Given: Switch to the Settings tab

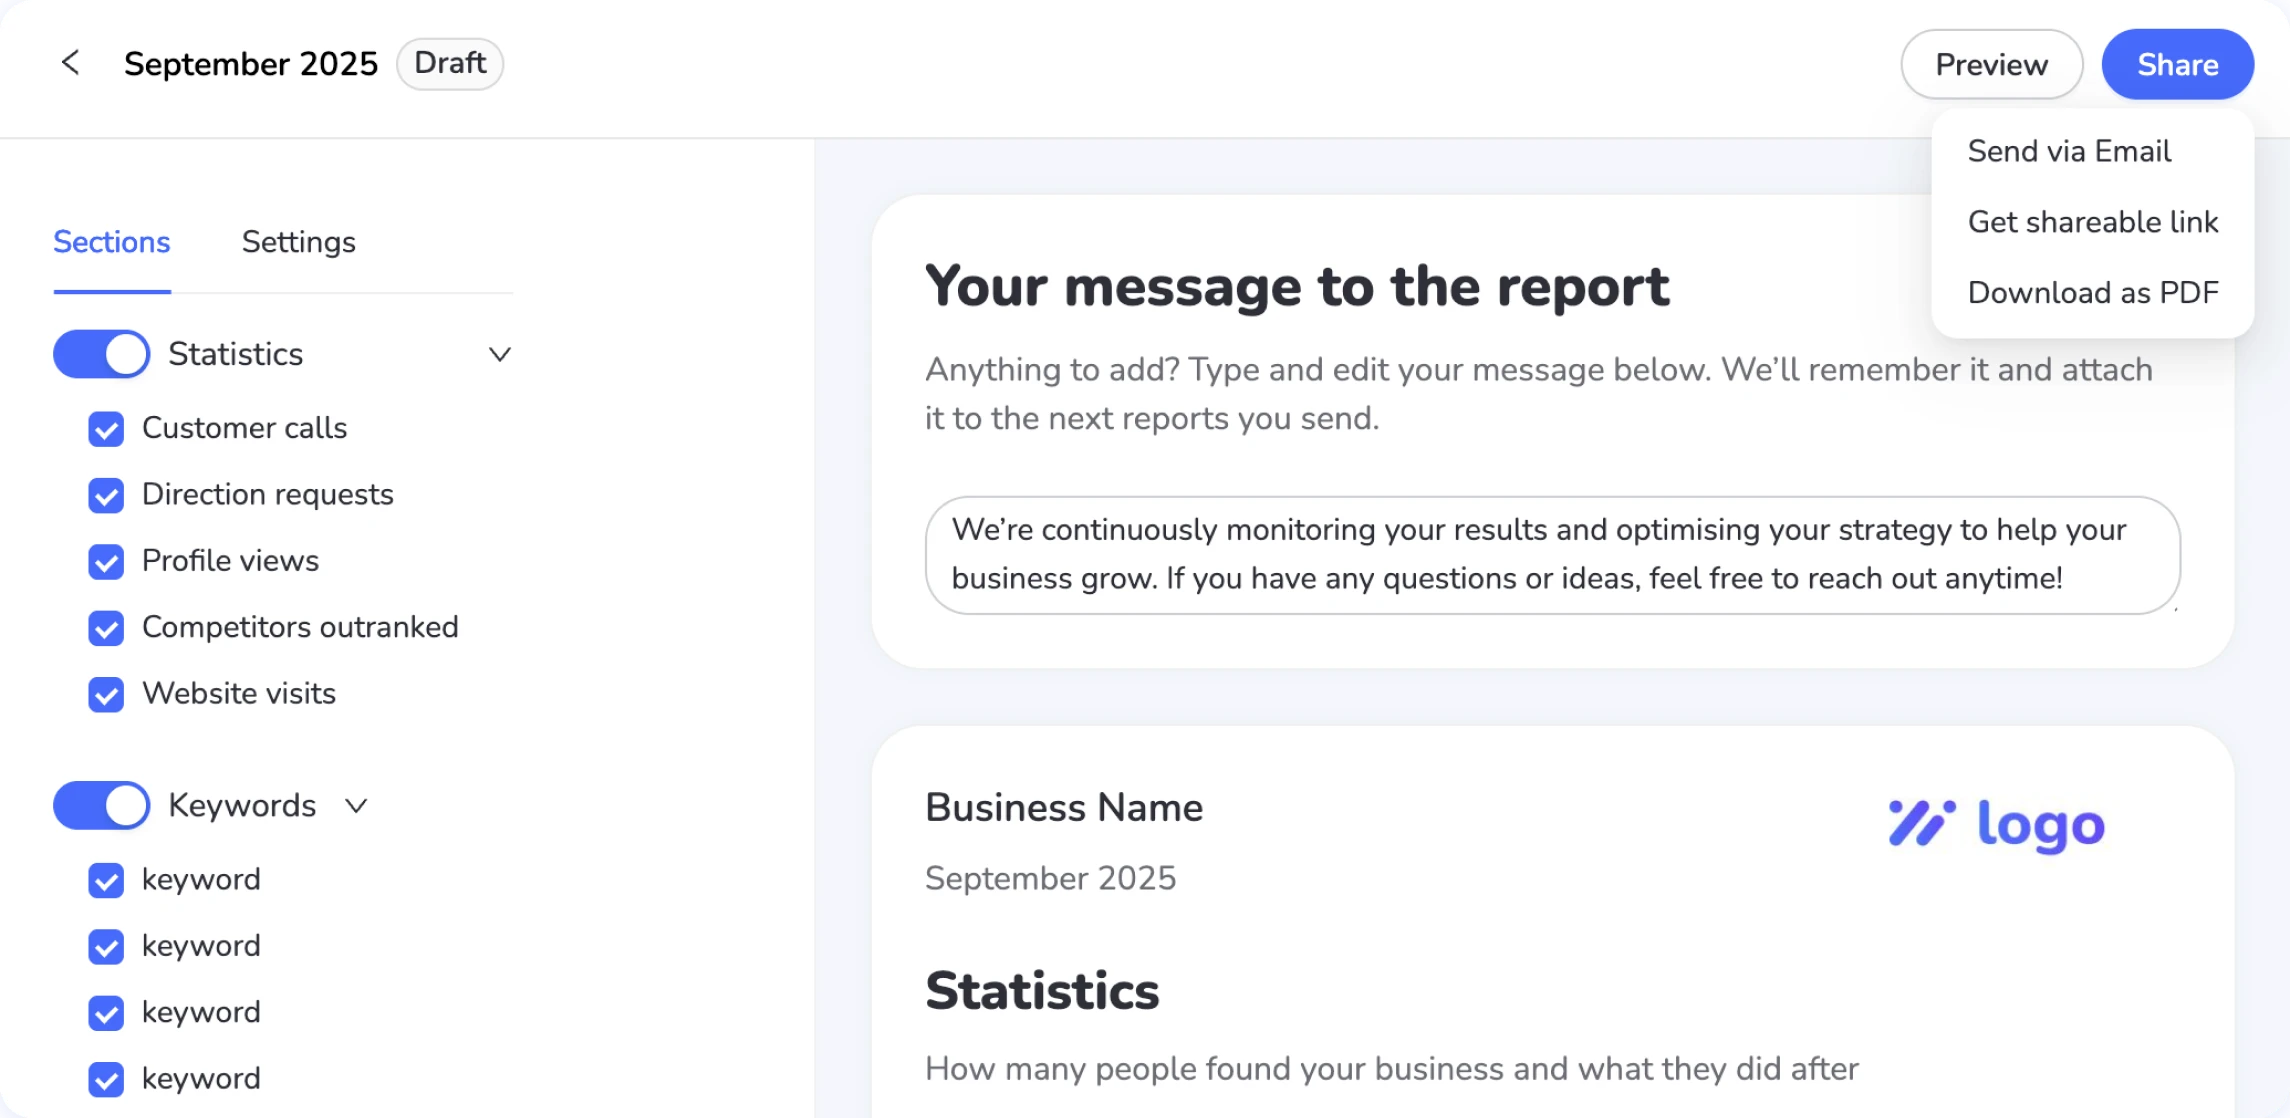Looking at the screenshot, I should point(298,242).
